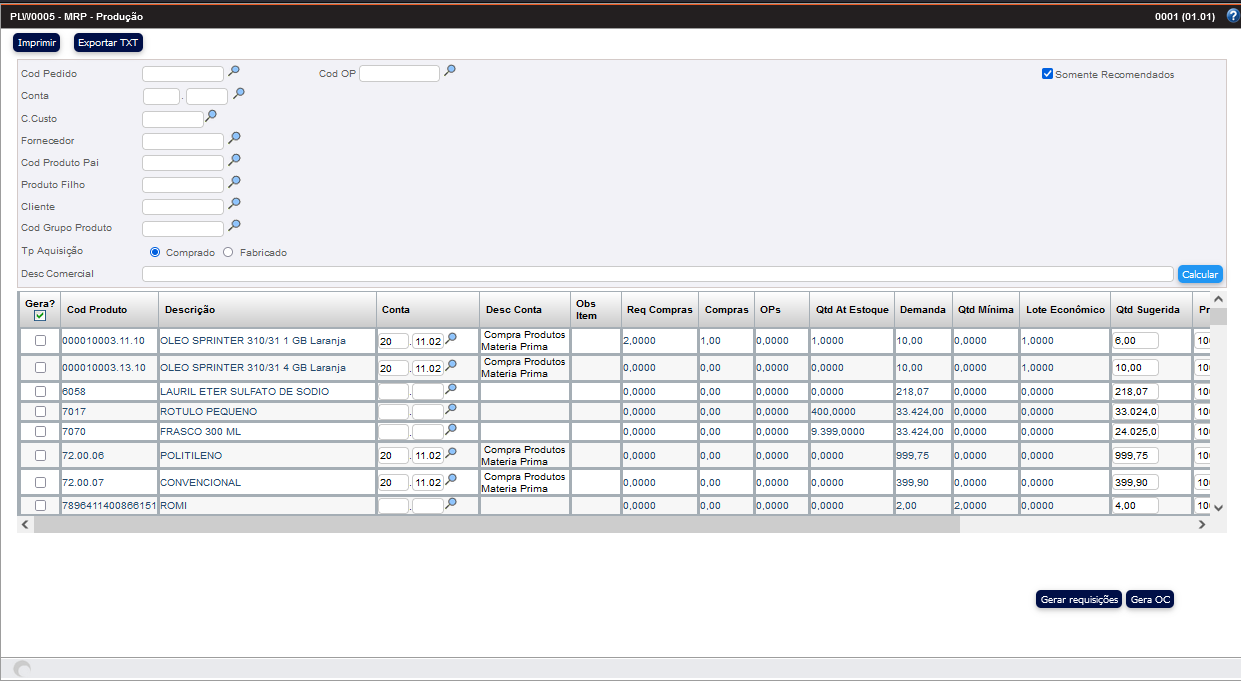This screenshot has width=1241, height=683.
Task: Check the POLITILENO row checkbox
Action: [x=40, y=455]
